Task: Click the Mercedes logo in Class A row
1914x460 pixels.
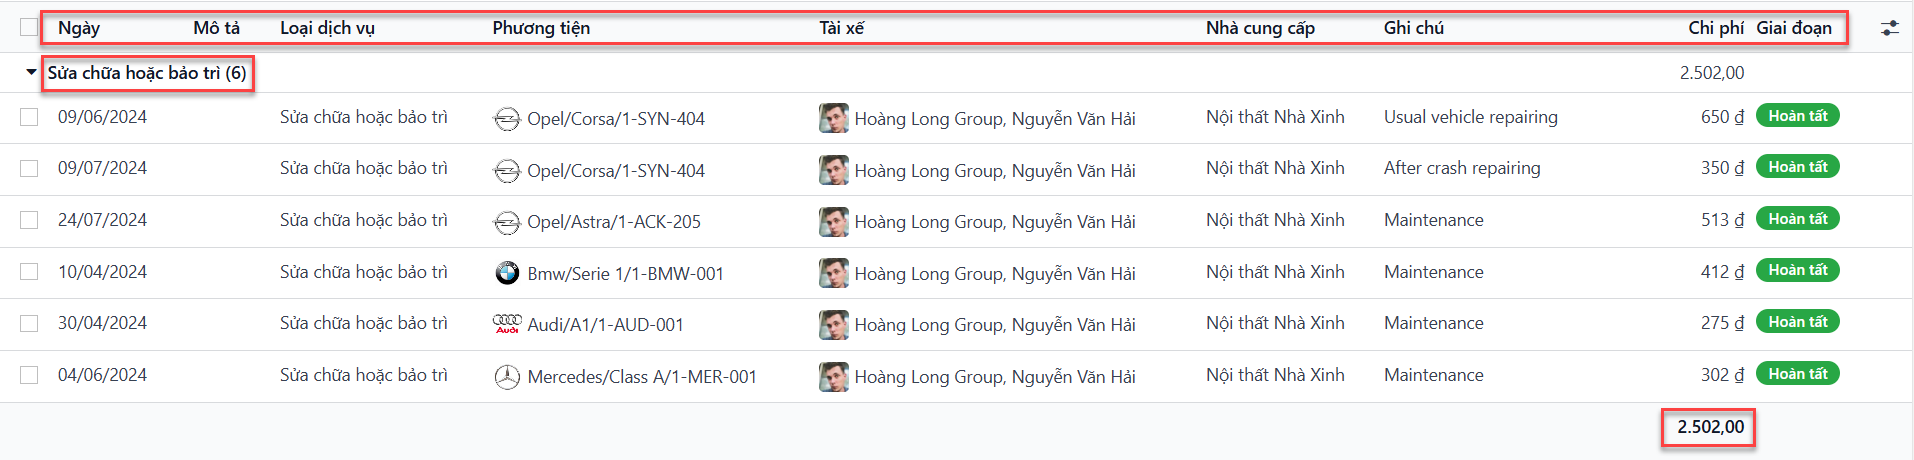Action: (x=507, y=377)
